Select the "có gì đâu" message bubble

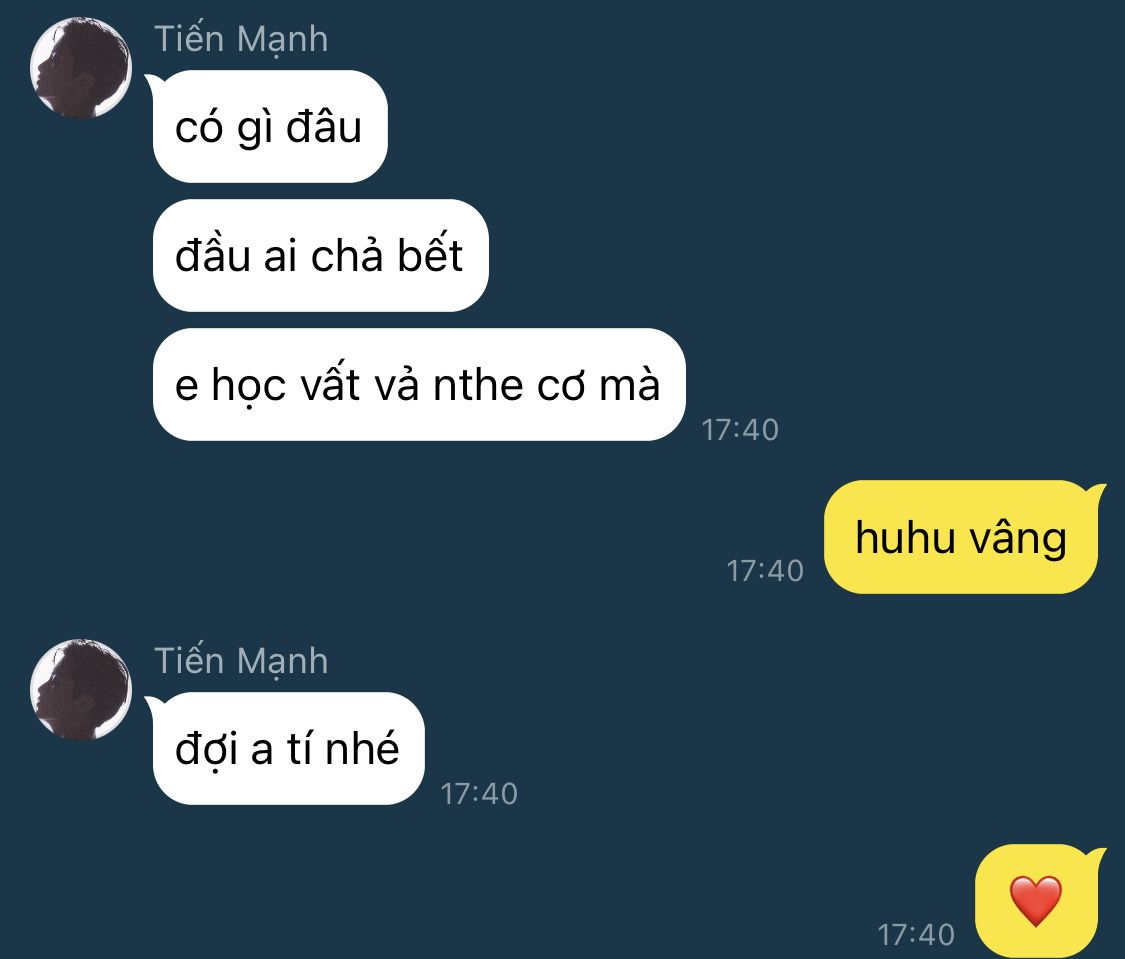(270, 126)
